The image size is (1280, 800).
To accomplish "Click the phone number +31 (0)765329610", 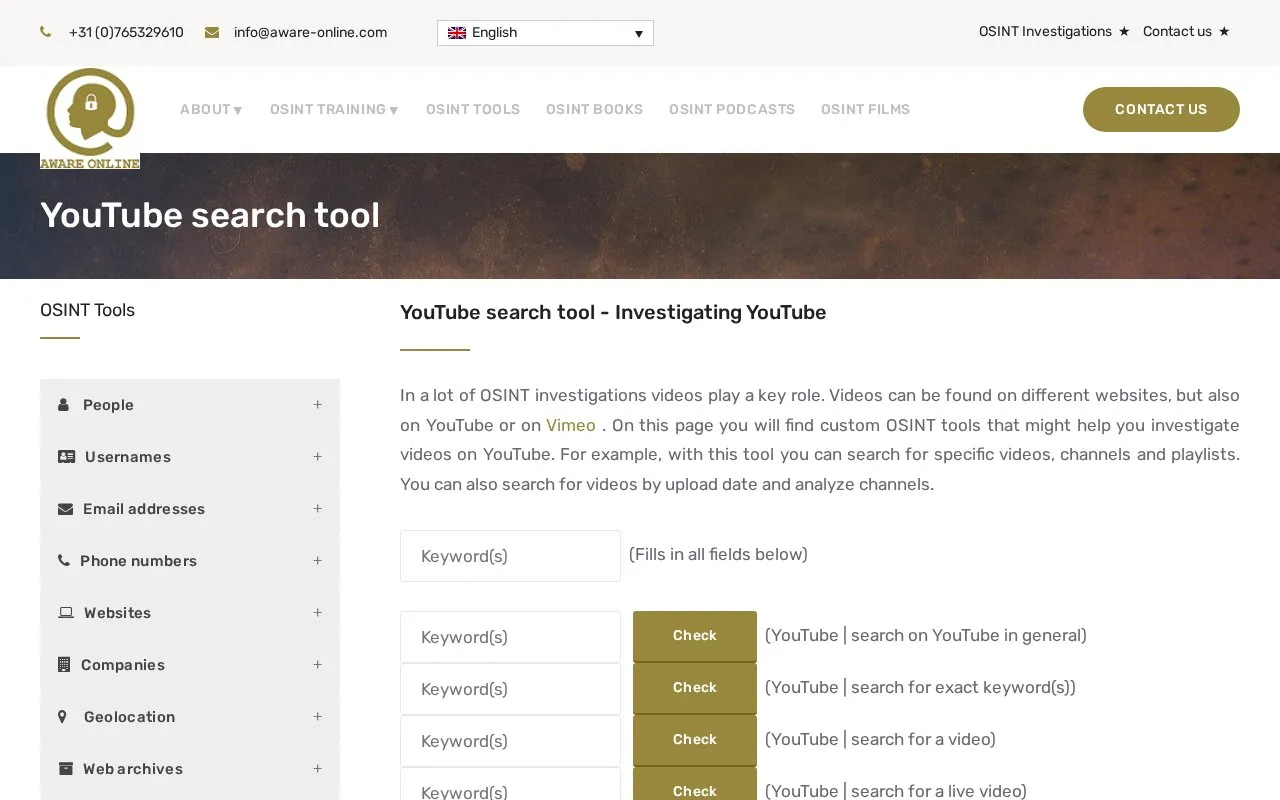I will (x=126, y=33).
